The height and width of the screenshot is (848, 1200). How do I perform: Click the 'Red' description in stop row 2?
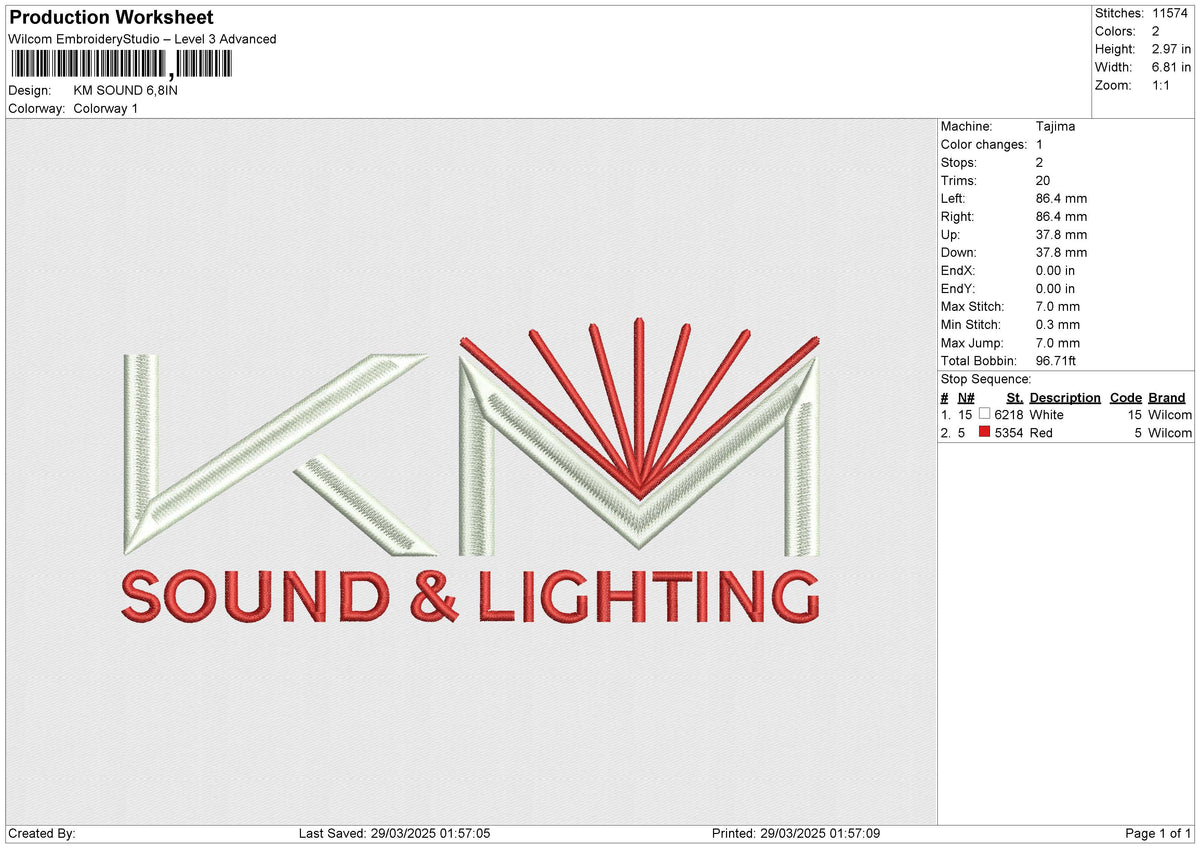(1041, 433)
